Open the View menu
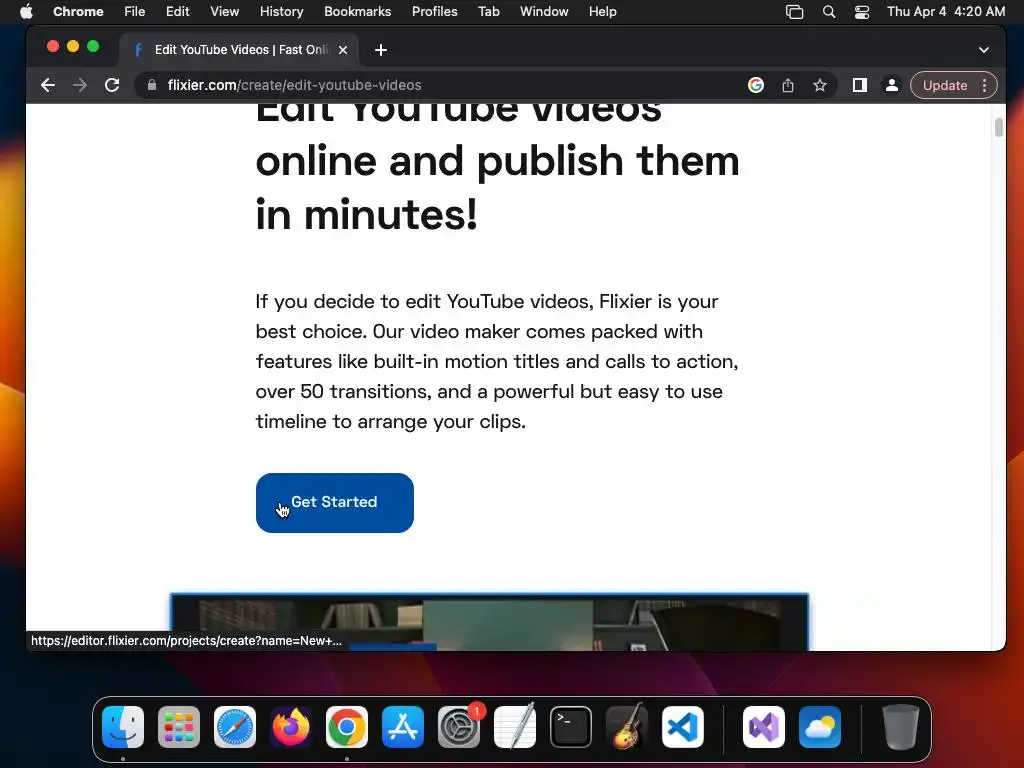 pos(225,11)
